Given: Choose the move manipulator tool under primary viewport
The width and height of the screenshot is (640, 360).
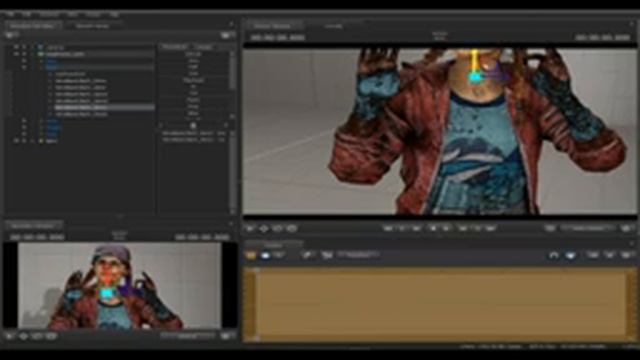Looking at the screenshot, I should pos(264,229).
